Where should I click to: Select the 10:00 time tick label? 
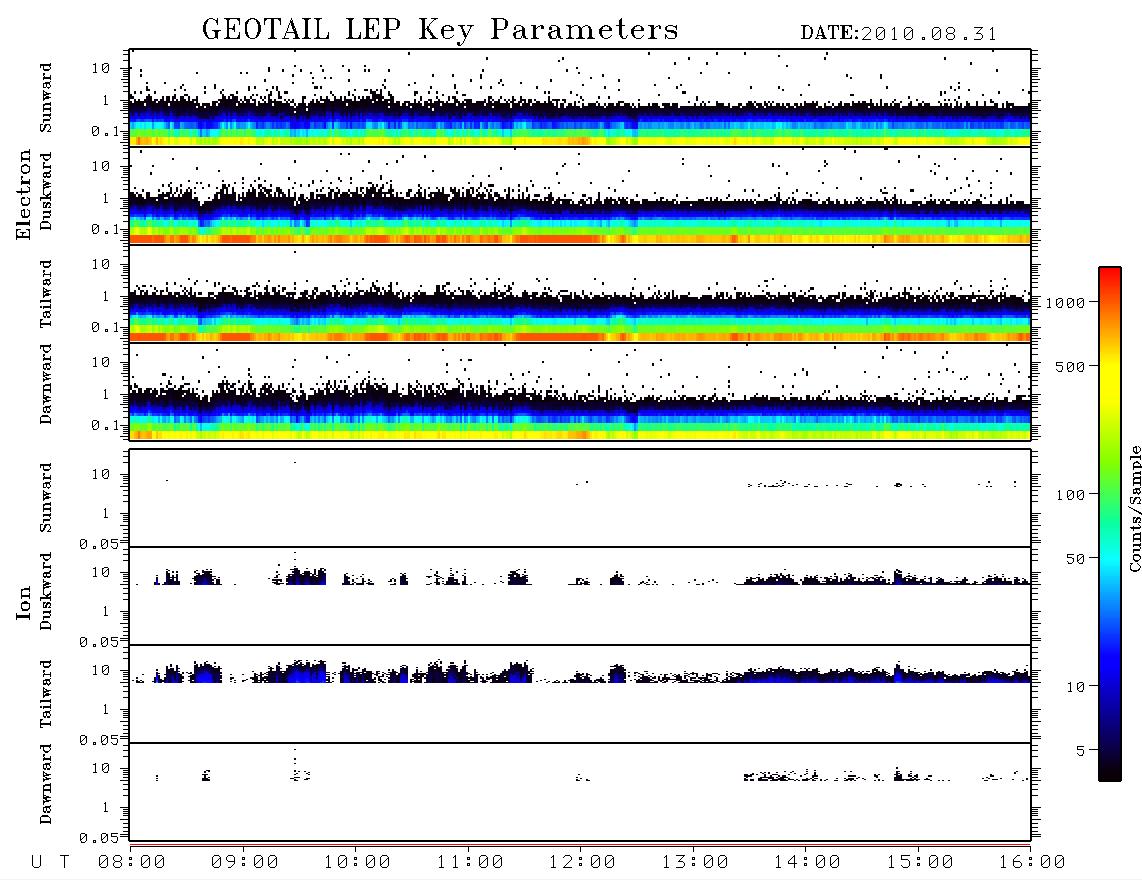[x=357, y=863]
